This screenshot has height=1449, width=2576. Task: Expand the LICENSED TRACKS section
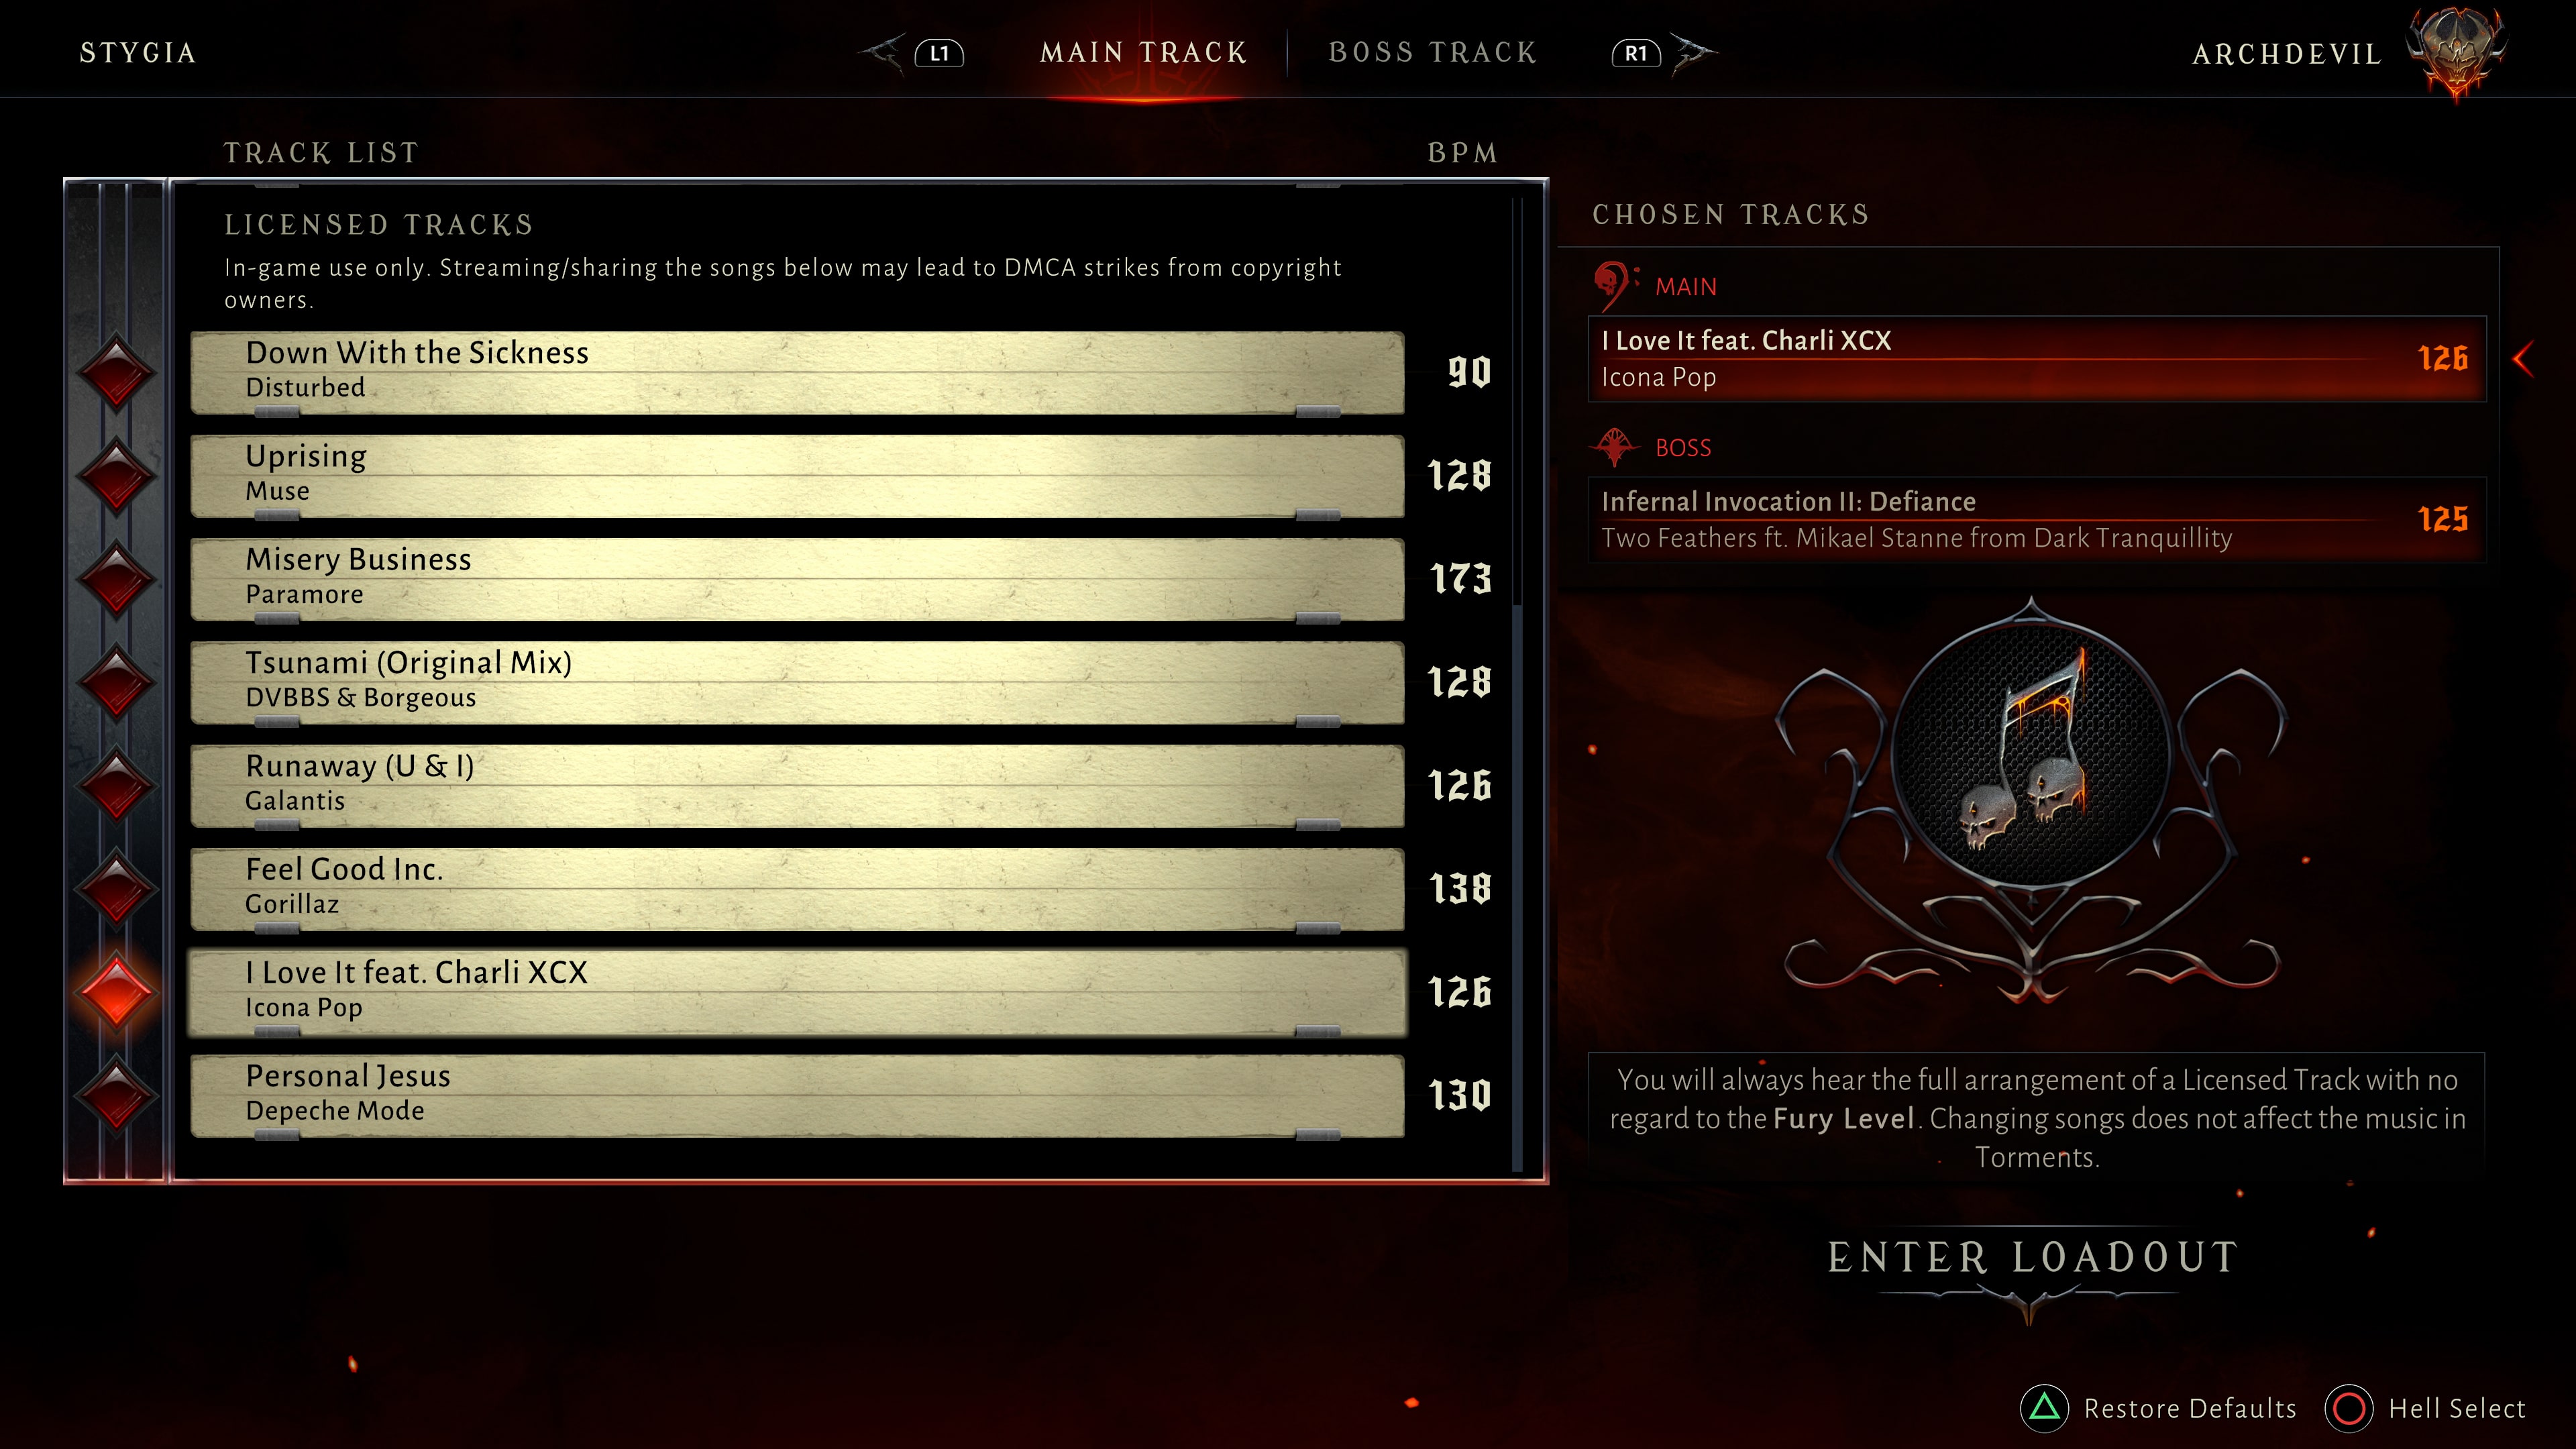pos(377,225)
